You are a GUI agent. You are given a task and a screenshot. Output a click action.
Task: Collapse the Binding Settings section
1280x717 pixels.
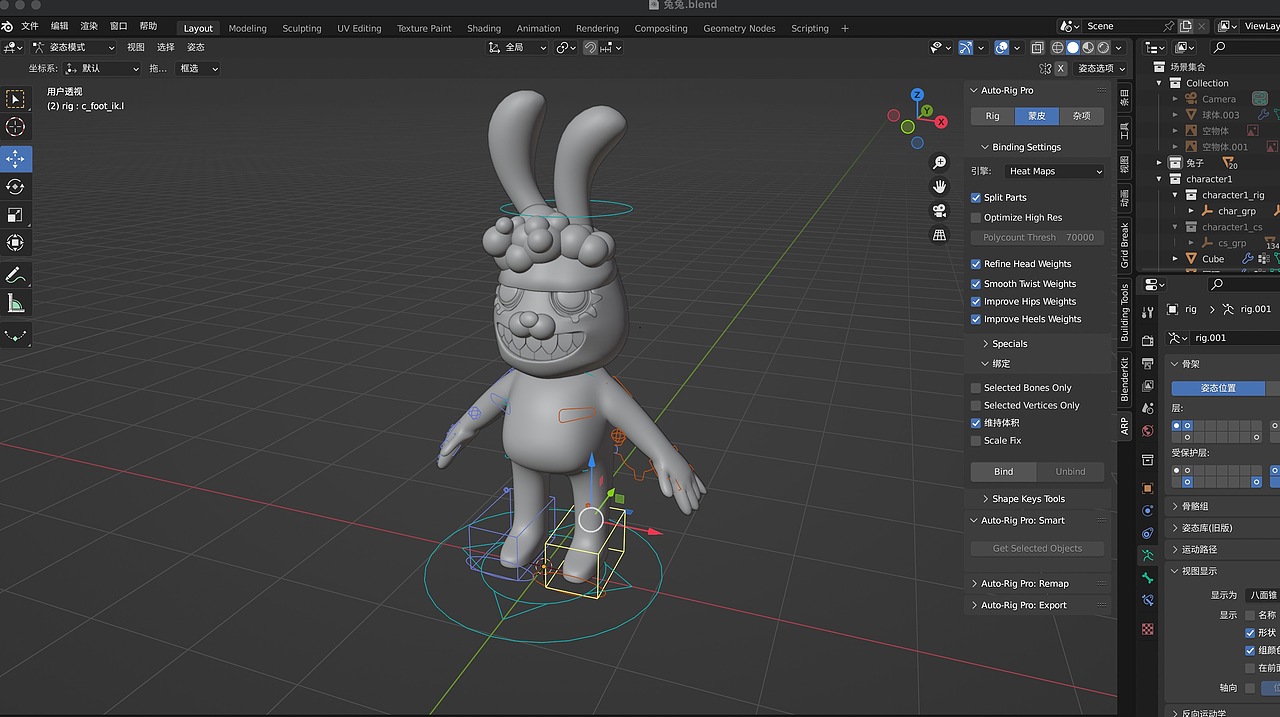(1020, 147)
